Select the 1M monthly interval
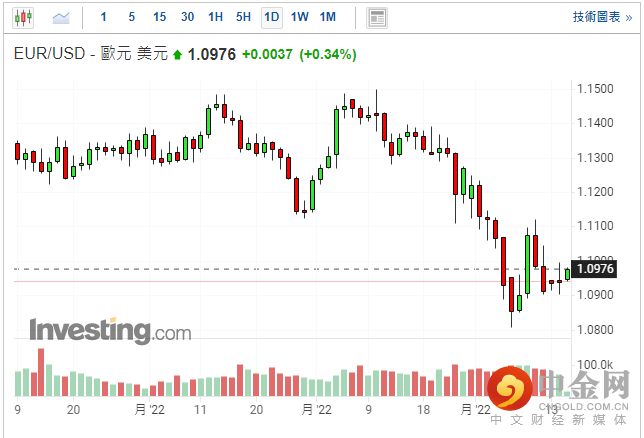Viewport: 644px width, 438px height. pos(328,17)
